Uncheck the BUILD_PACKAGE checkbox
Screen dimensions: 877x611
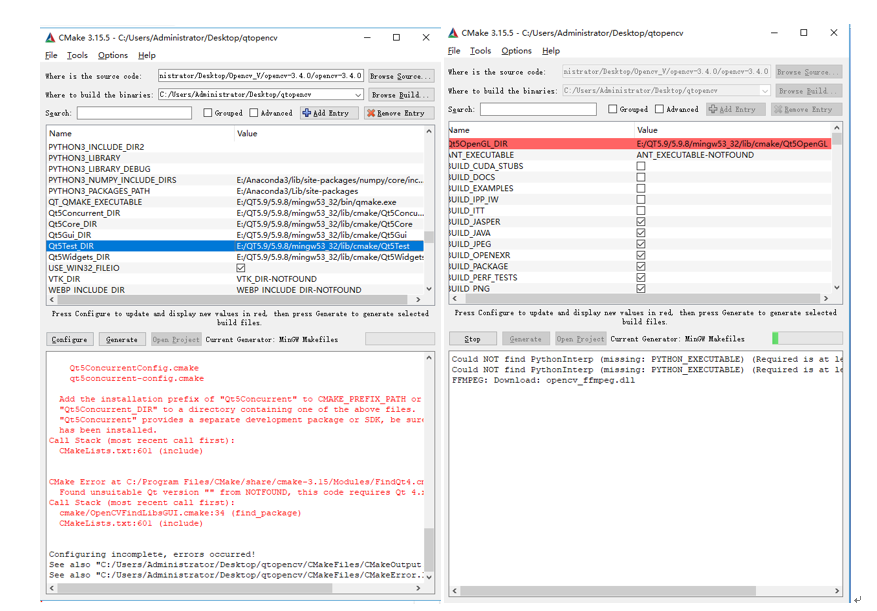pyautogui.click(x=641, y=266)
